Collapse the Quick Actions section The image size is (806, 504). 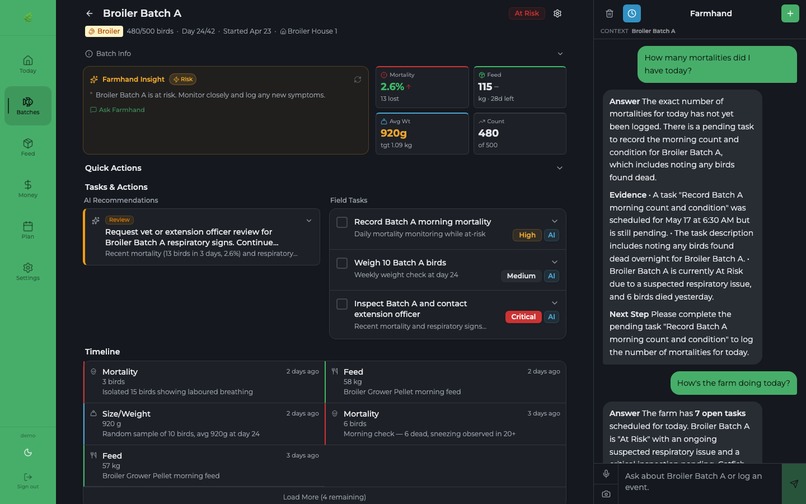pyautogui.click(x=560, y=168)
